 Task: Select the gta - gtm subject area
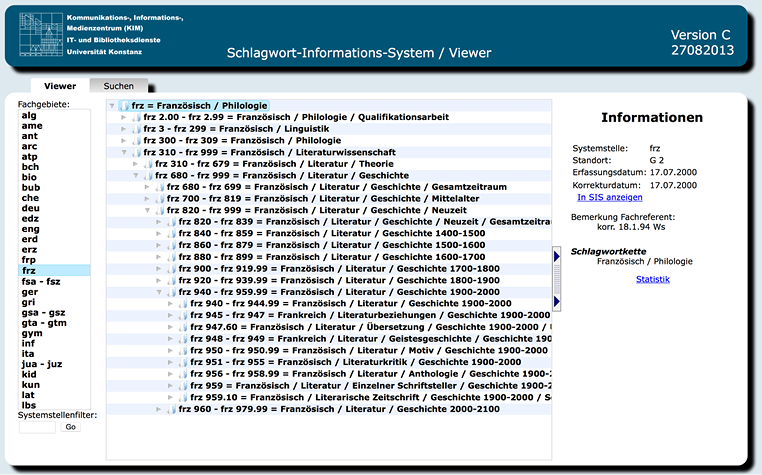tap(44, 323)
